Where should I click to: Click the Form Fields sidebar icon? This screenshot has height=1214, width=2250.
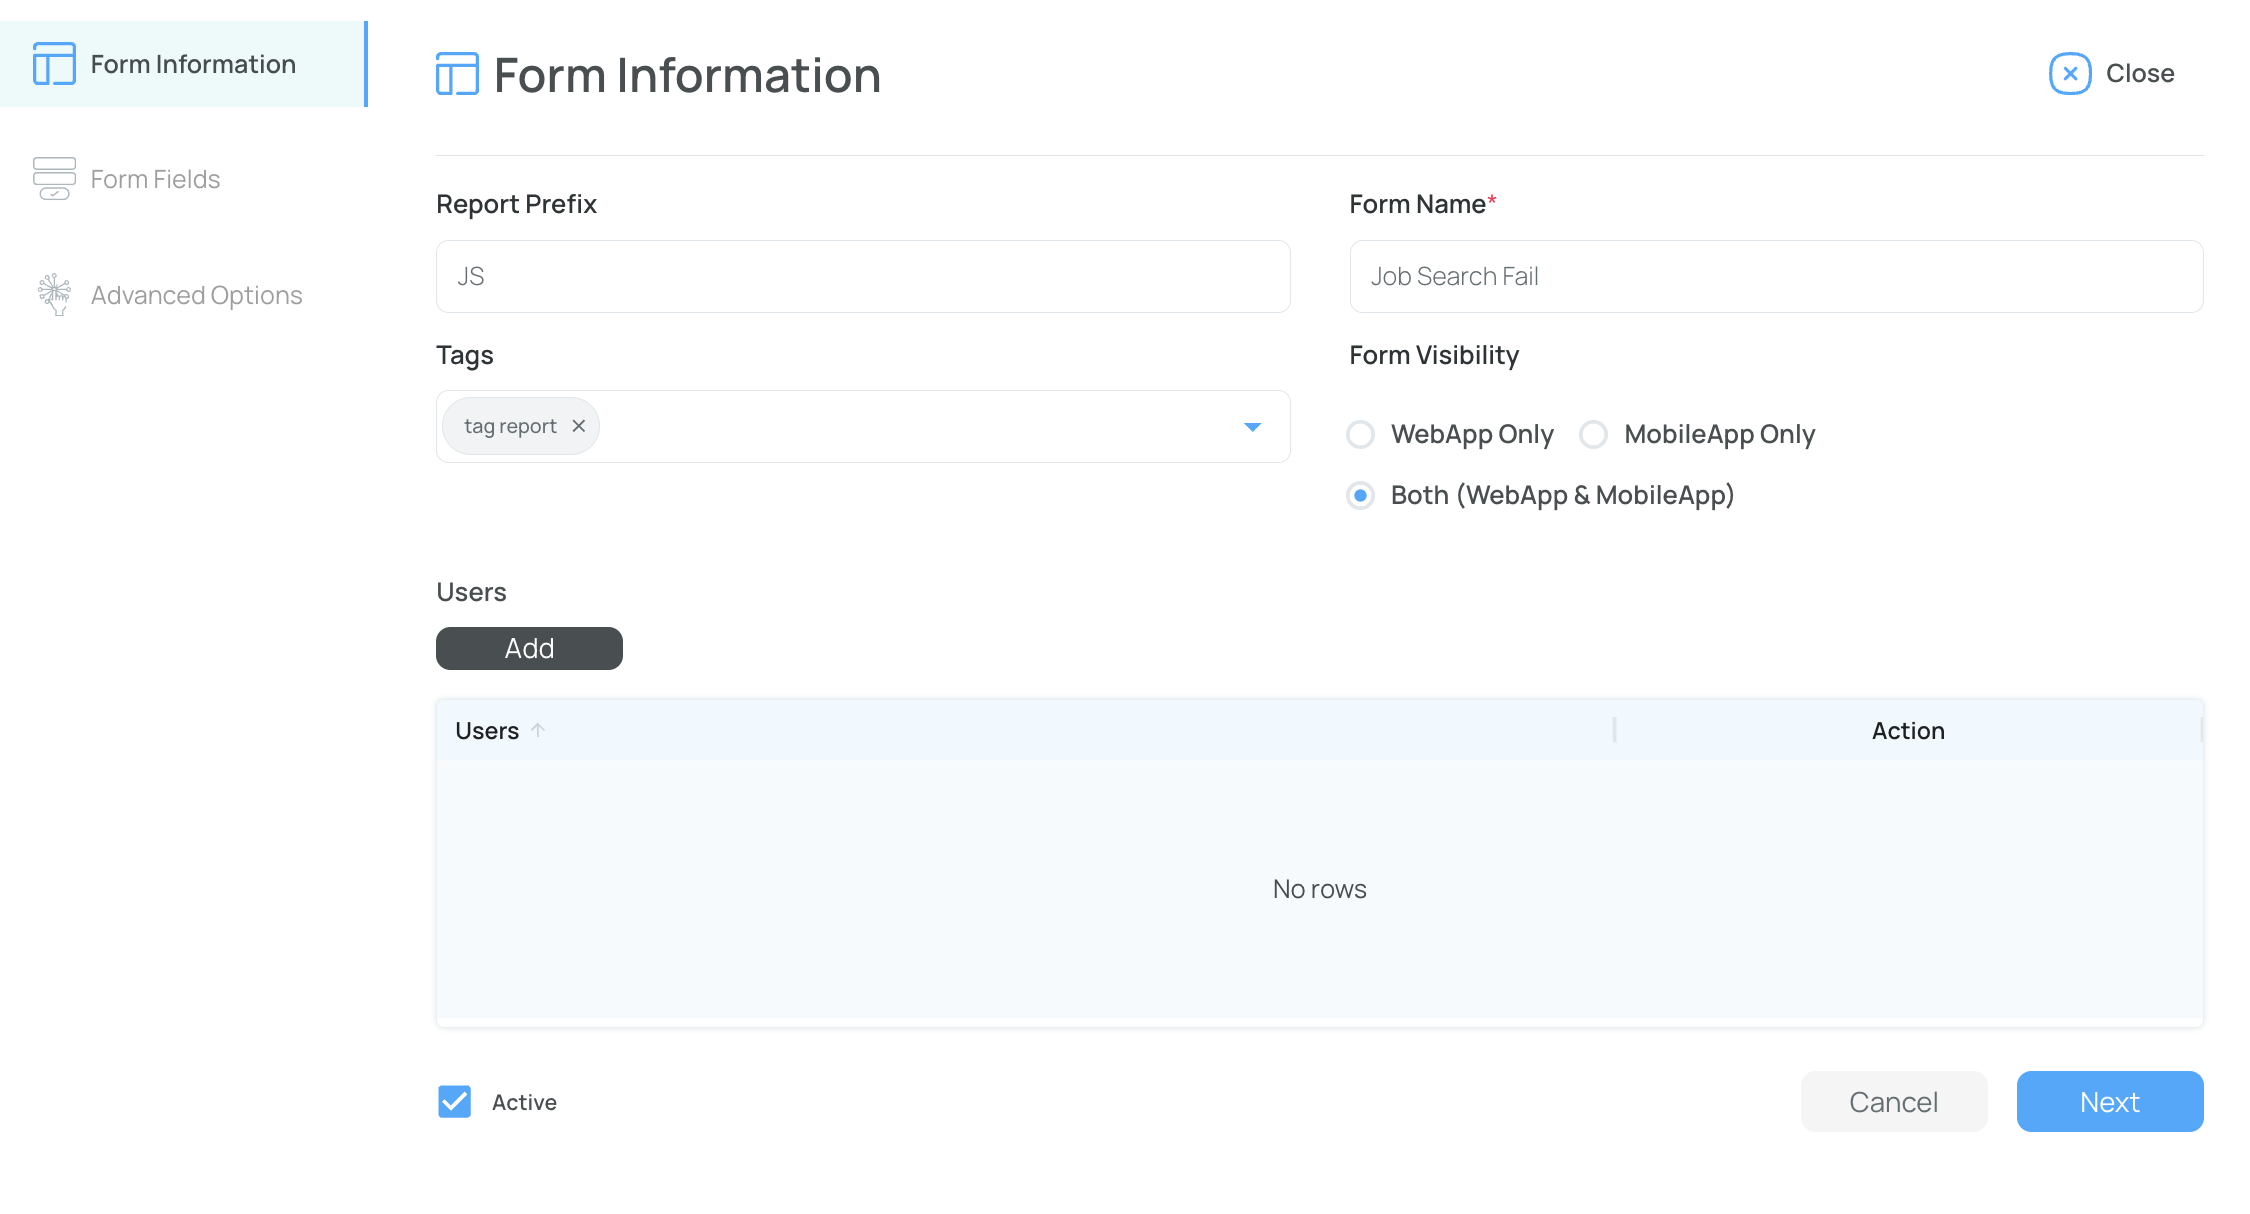[x=54, y=179]
